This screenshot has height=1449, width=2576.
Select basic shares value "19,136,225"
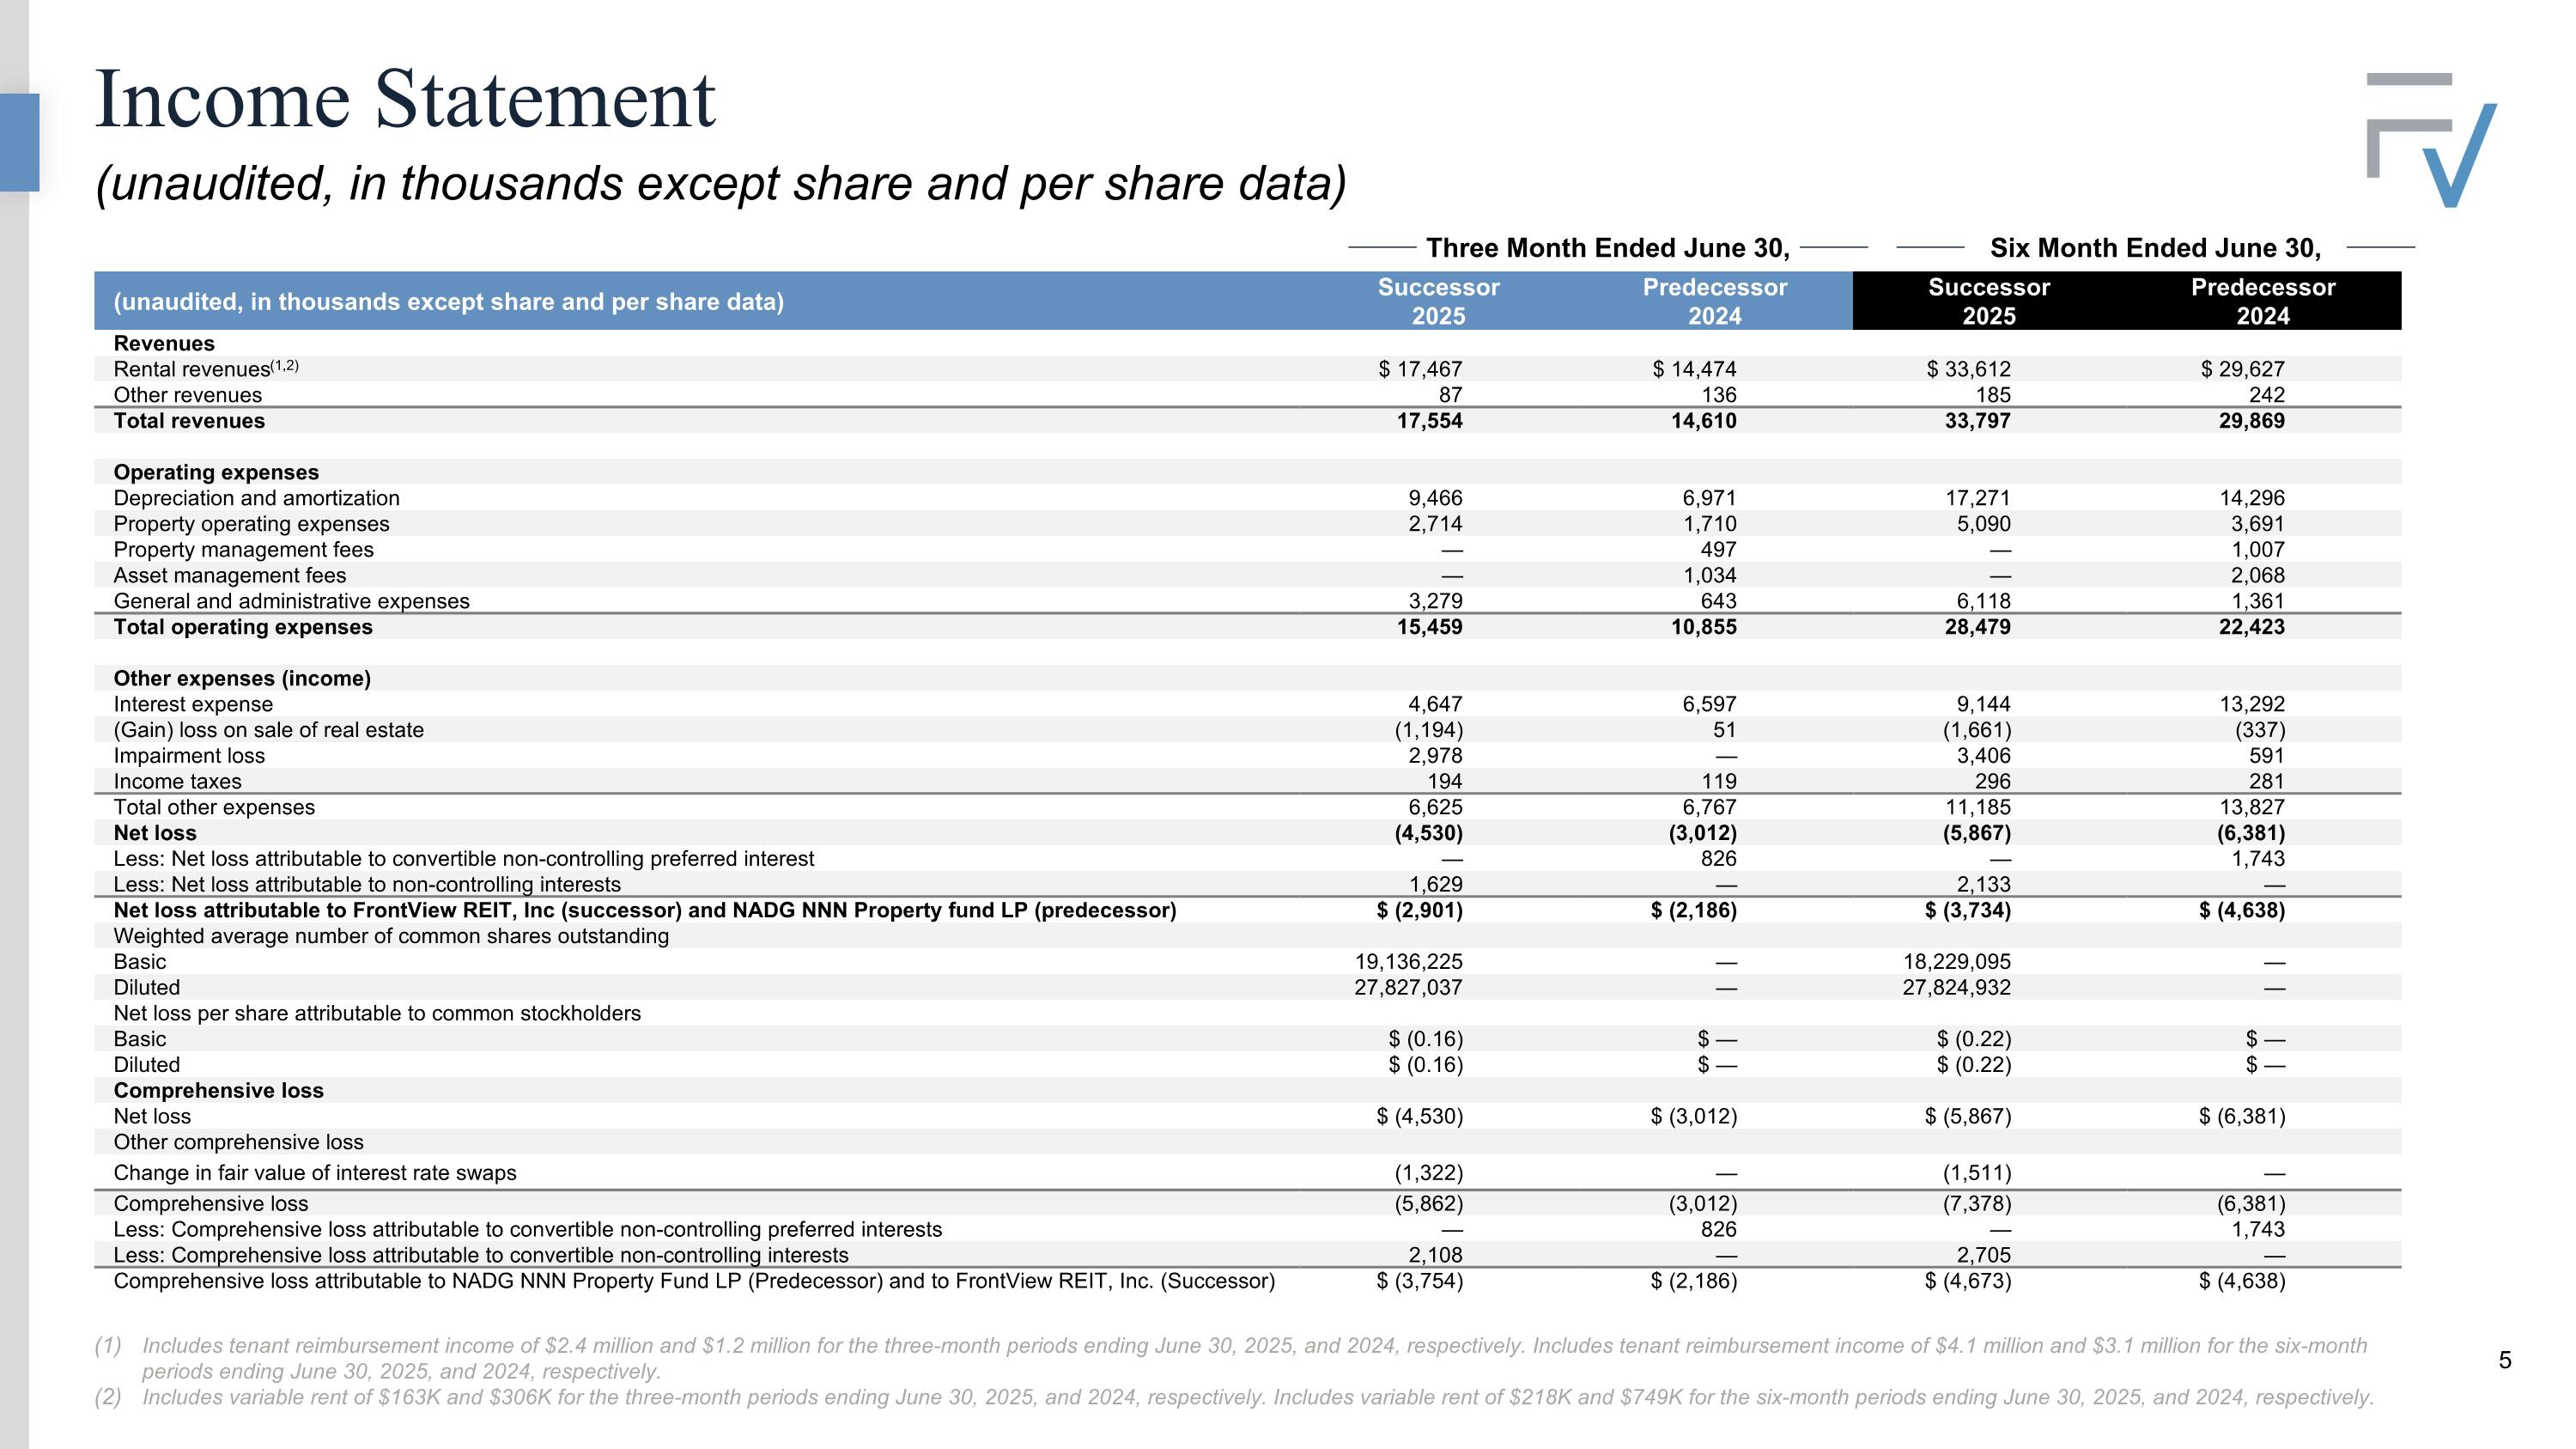tap(1408, 962)
